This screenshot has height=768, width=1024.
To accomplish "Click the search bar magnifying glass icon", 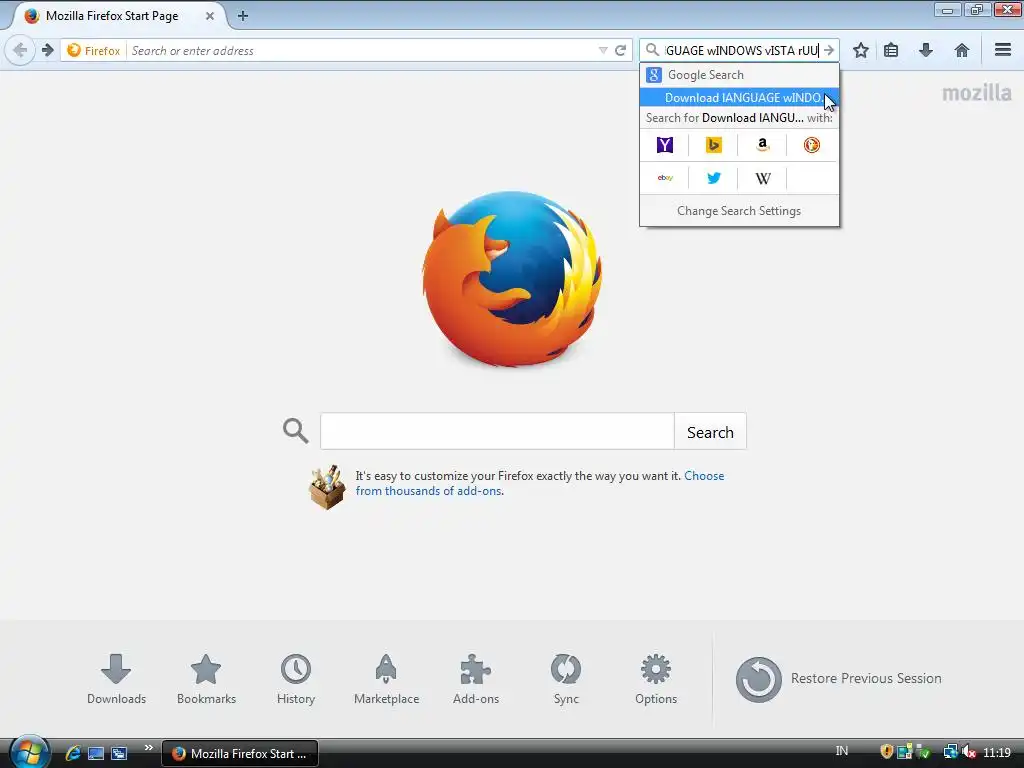I will (652, 50).
